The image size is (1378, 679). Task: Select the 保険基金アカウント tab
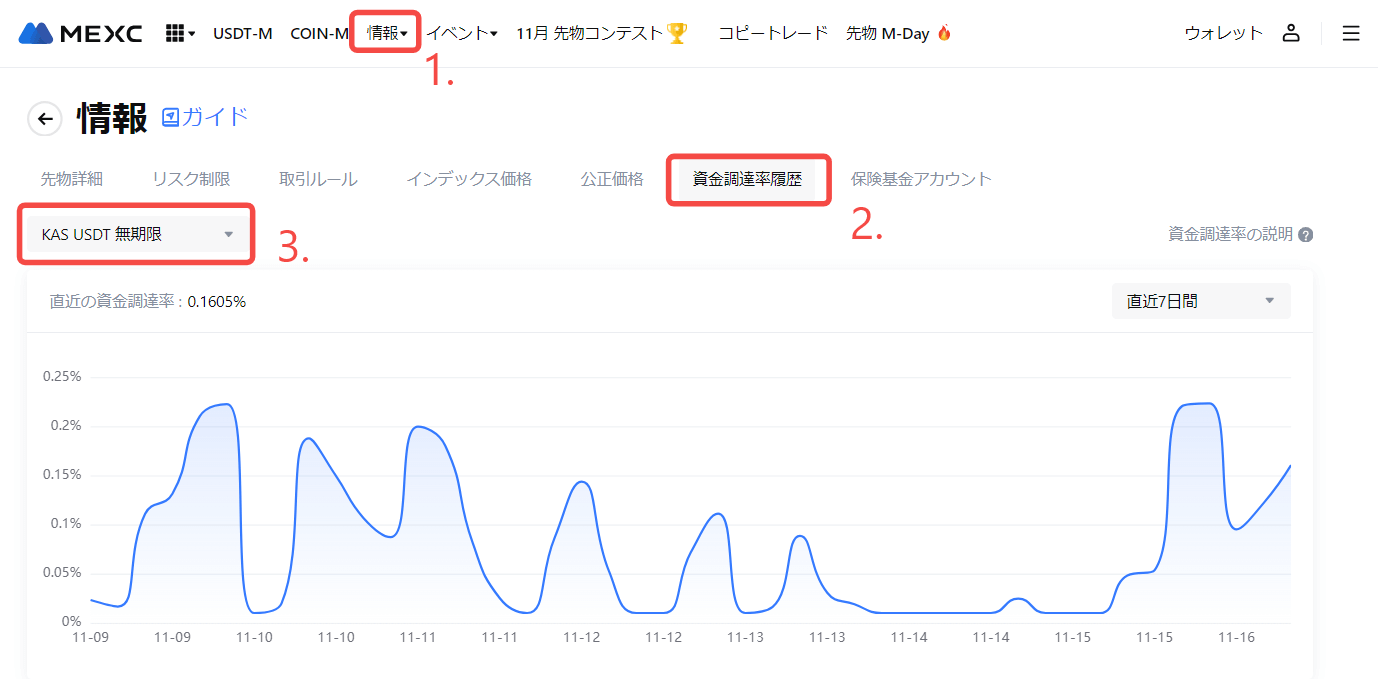[x=921, y=180]
